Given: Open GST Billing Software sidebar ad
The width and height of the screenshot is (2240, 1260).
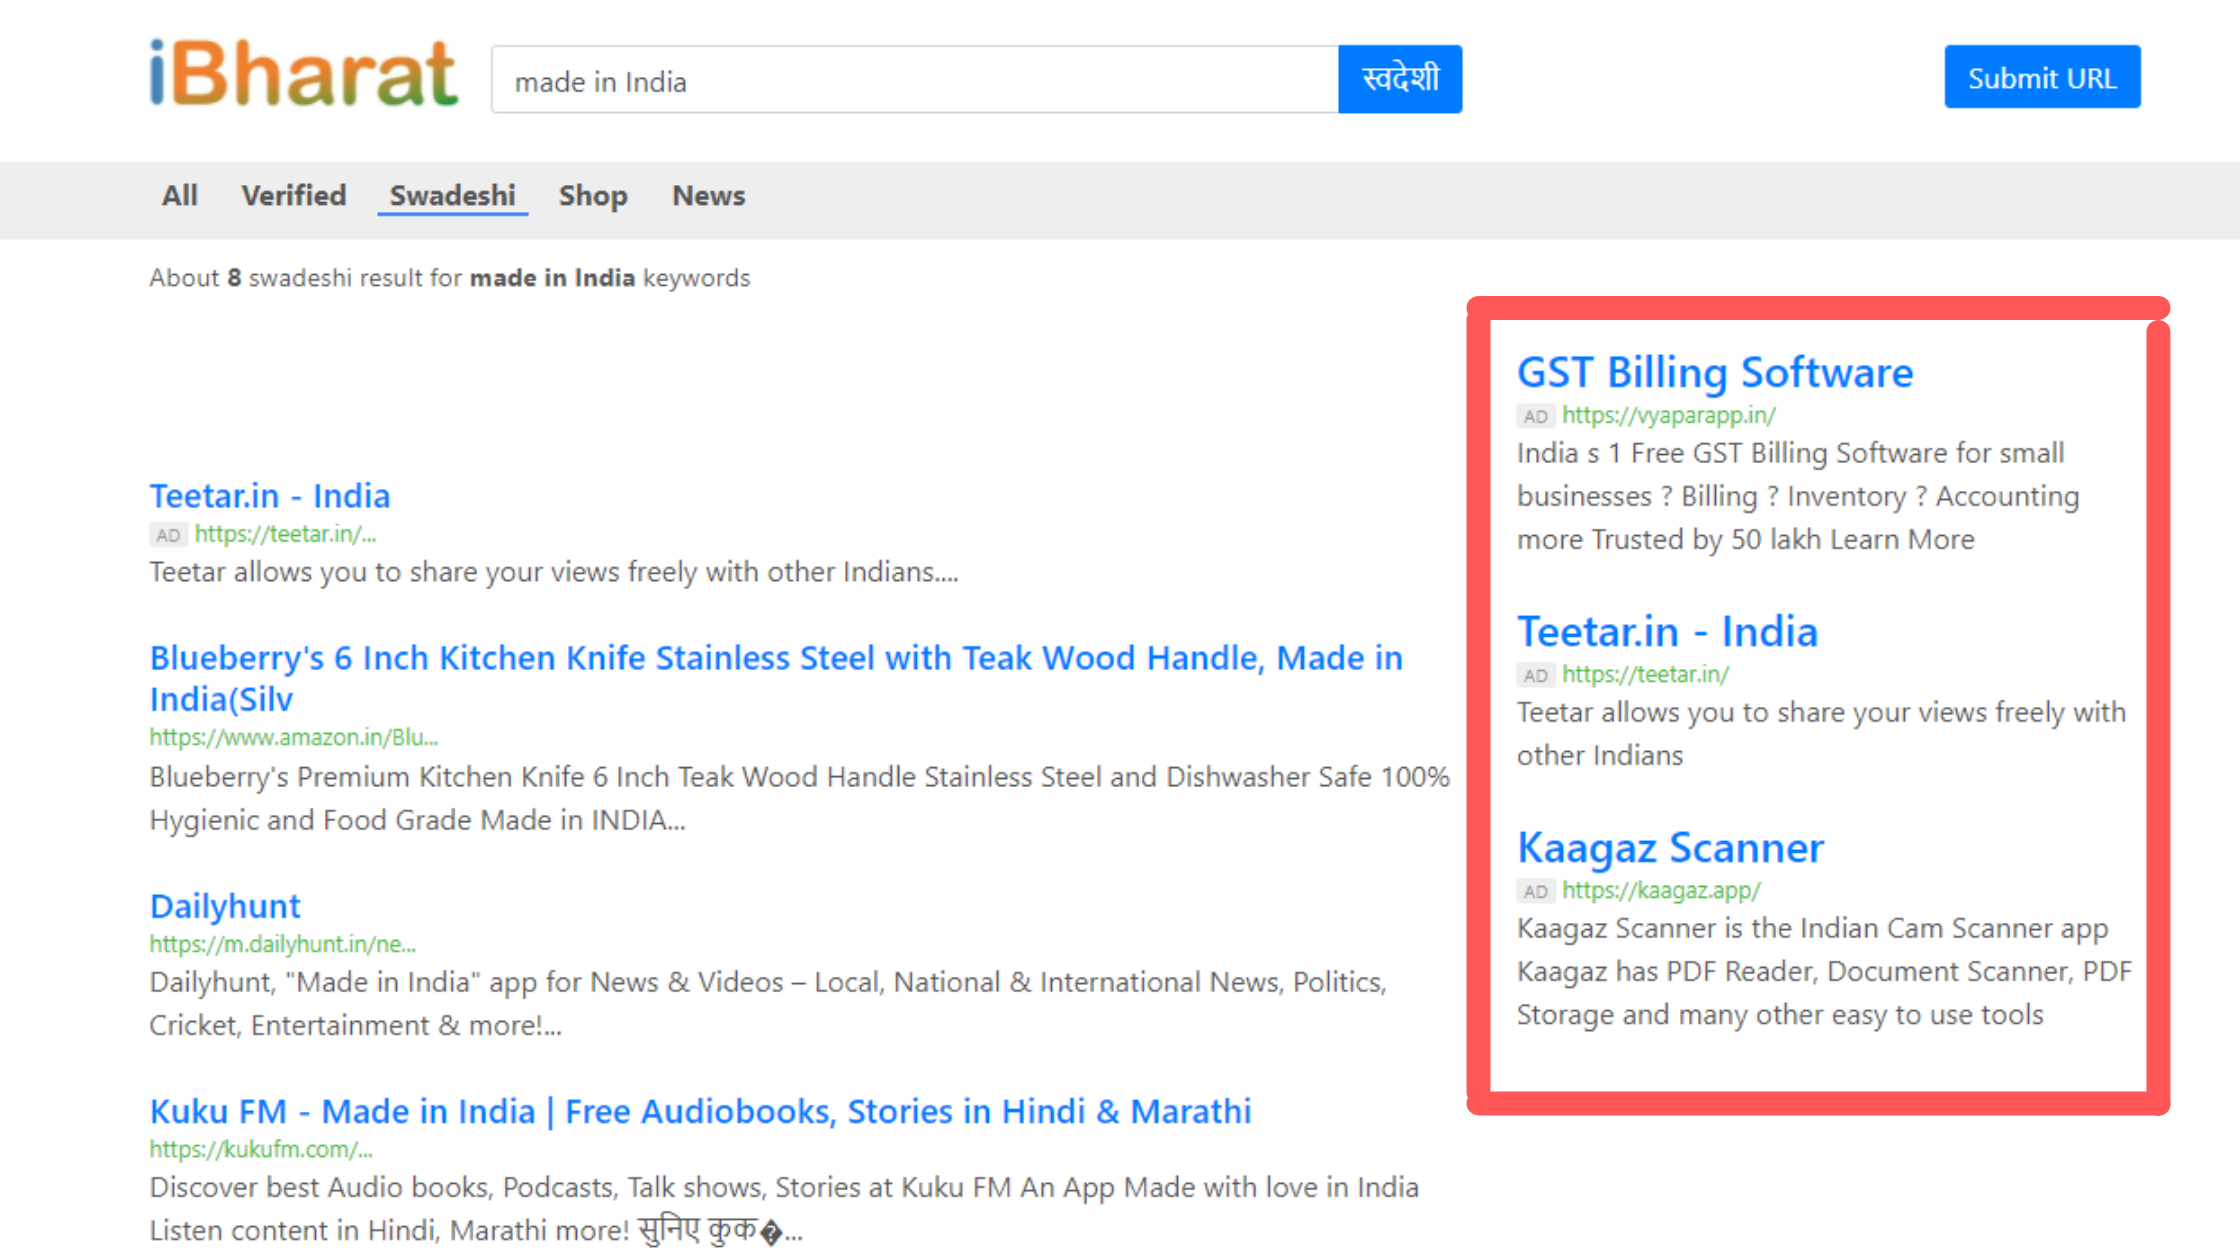Looking at the screenshot, I should (x=1715, y=372).
